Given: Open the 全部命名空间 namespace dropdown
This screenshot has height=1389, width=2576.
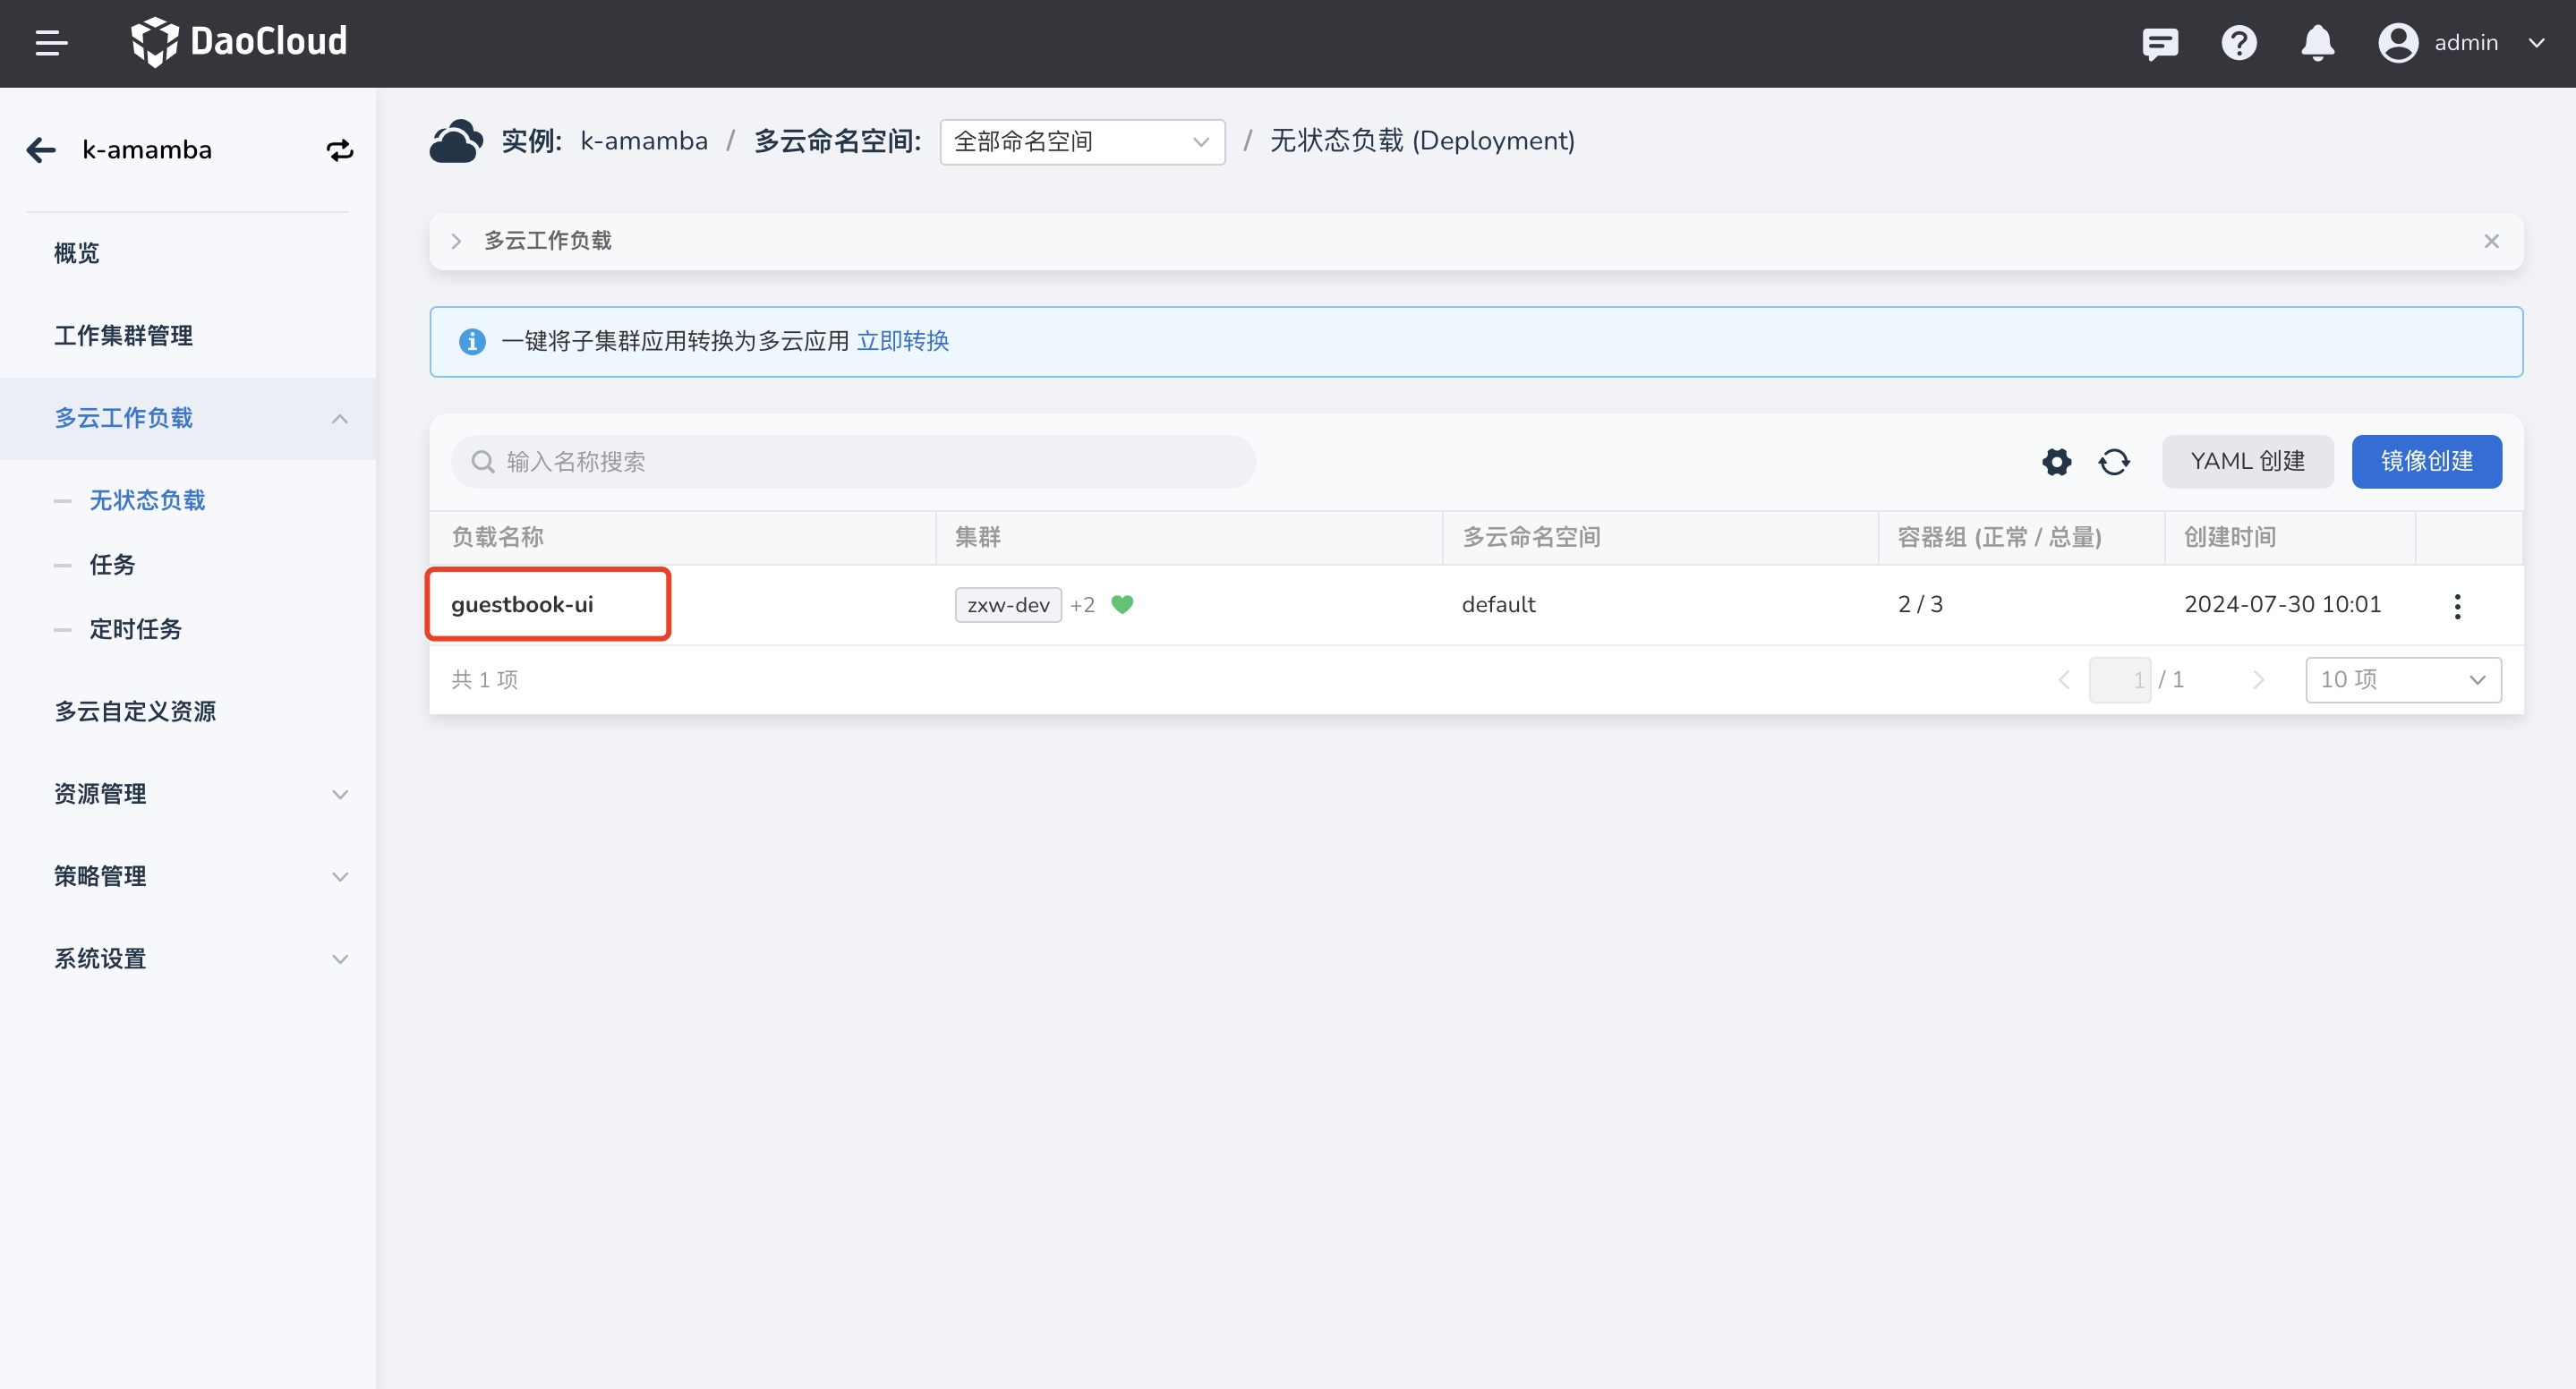Looking at the screenshot, I should click(x=1081, y=142).
